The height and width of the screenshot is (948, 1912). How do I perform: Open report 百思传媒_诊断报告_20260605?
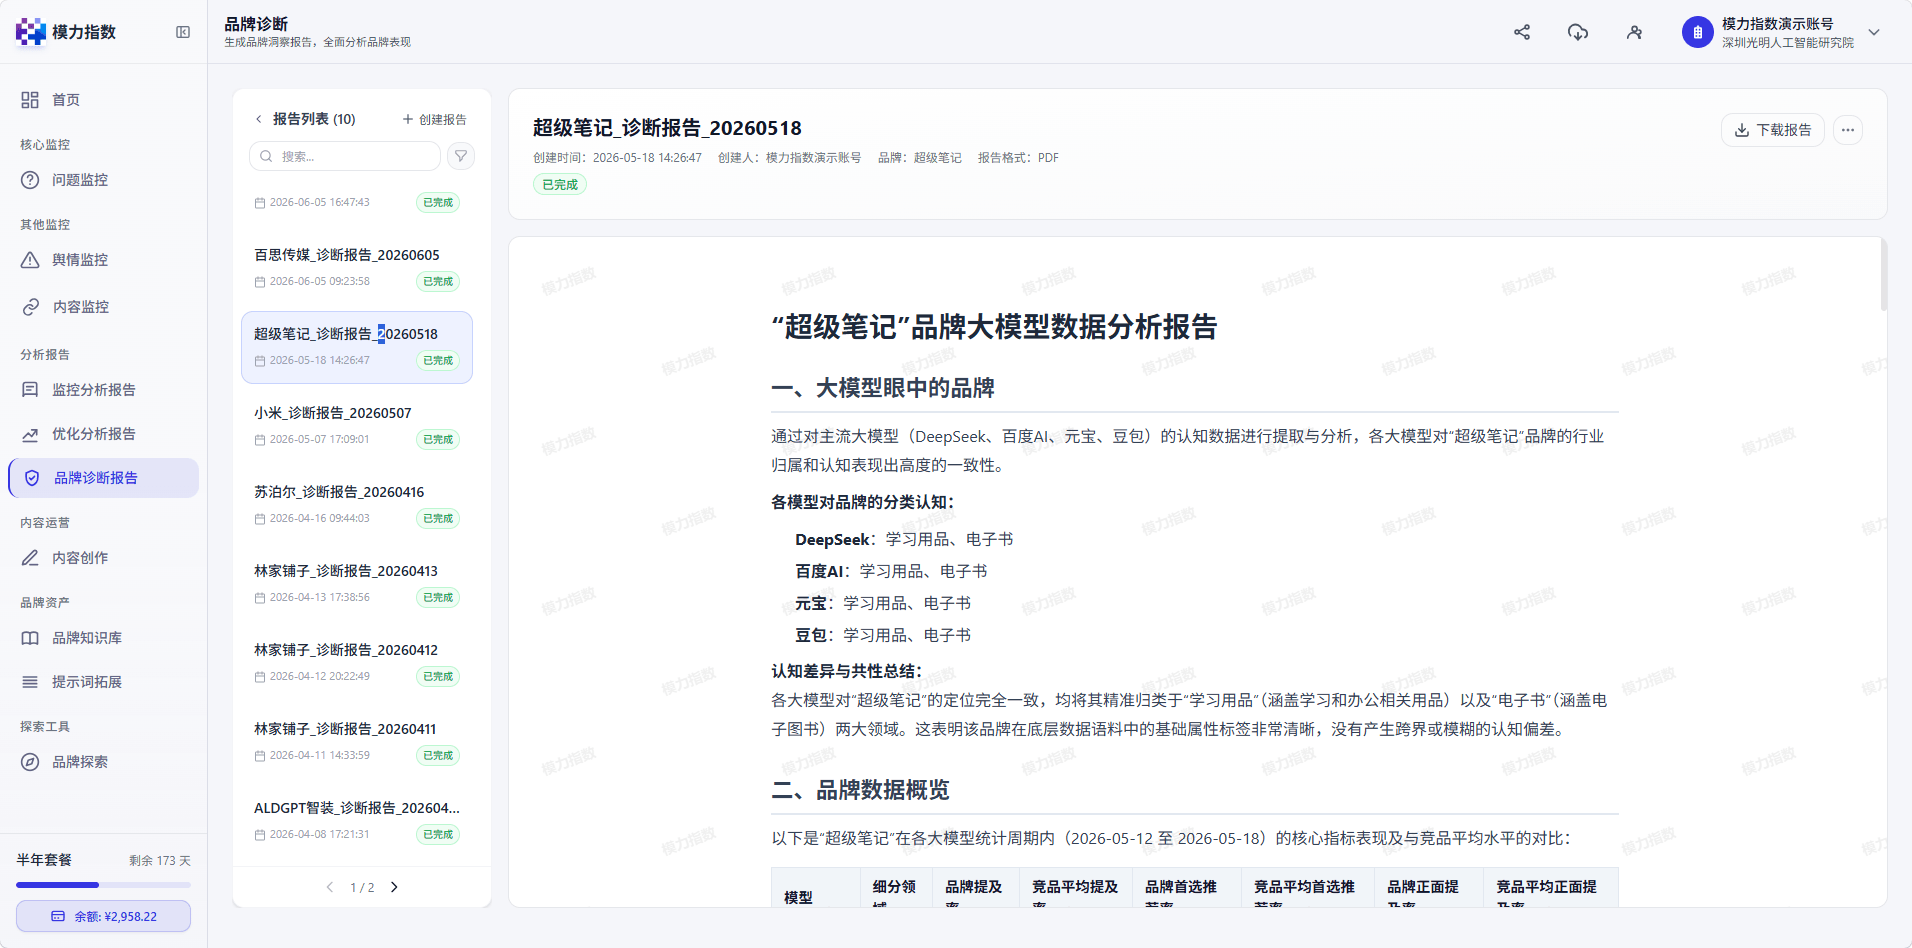point(357,268)
